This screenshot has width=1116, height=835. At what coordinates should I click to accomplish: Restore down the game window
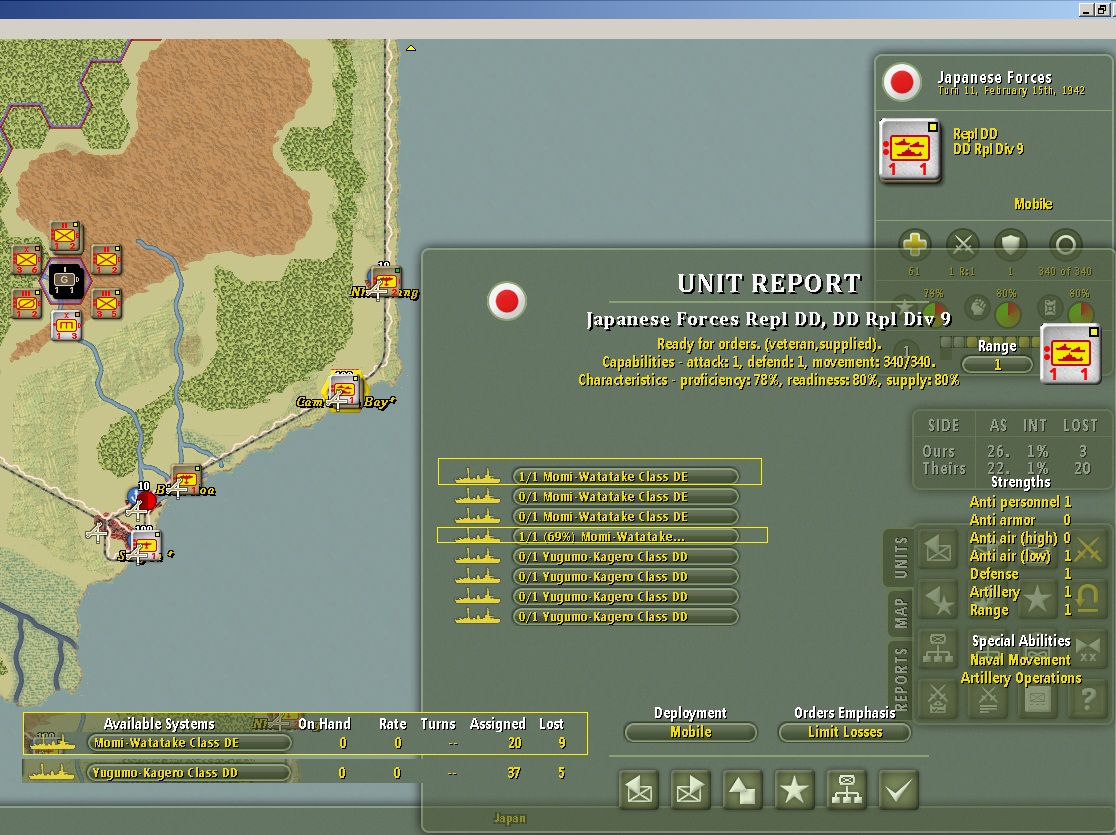click(1102, 9)
